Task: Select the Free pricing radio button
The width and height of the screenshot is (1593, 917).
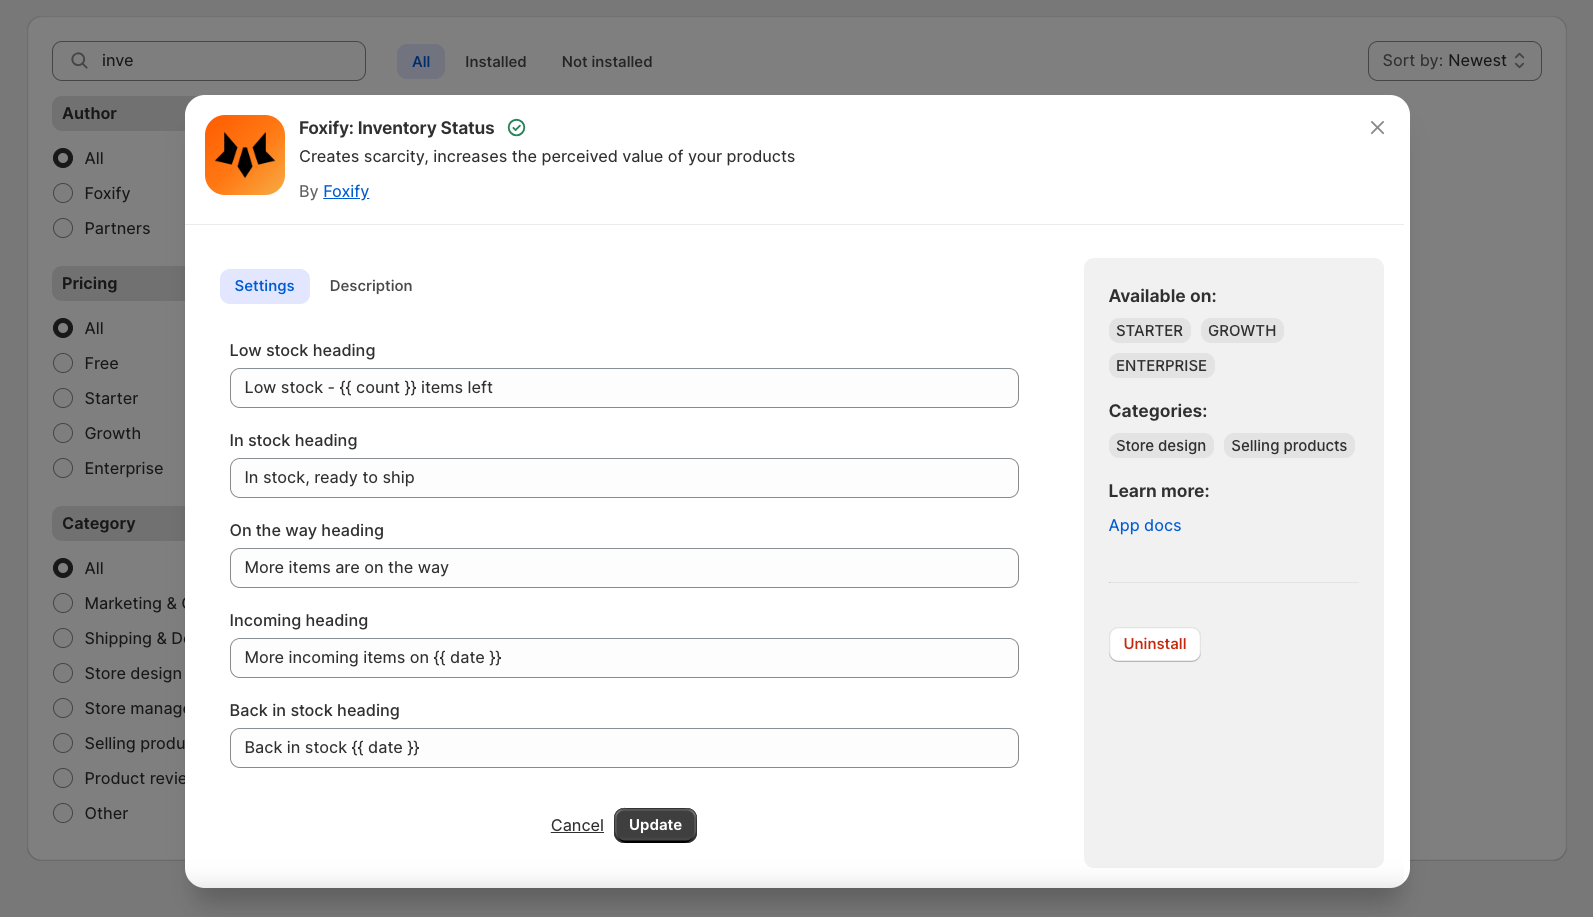Action: pyautogui.click(x=63, y=363)
